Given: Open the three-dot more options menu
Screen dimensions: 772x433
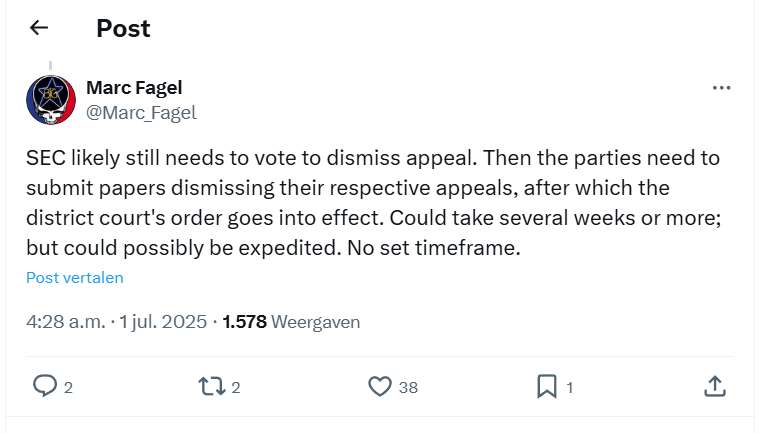Looking at the screenshot, I should pos(721,88).
